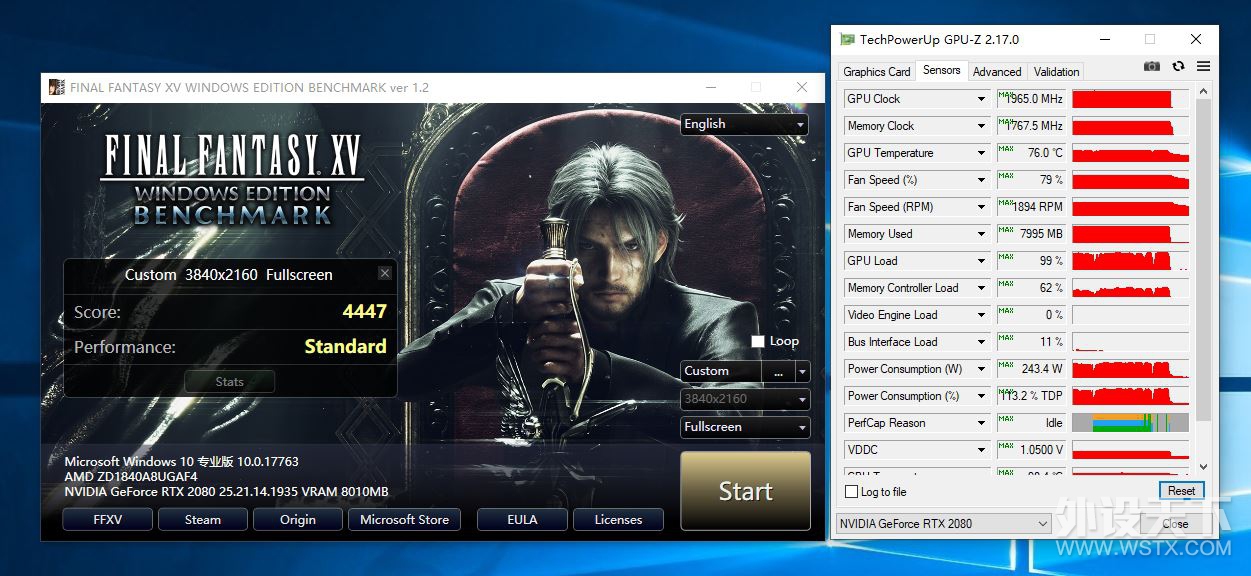Image resolution: width=1251 pixels, height=576 pixels.
Task: Expand the Memory Clock sensor dropdown
Action: coord(982,126)
